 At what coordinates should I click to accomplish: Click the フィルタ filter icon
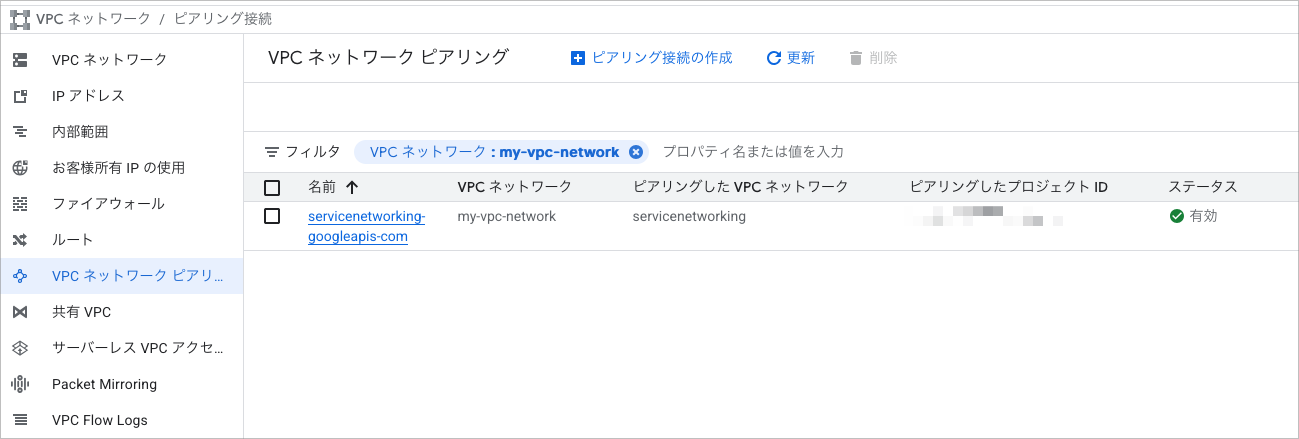[272, 152]
